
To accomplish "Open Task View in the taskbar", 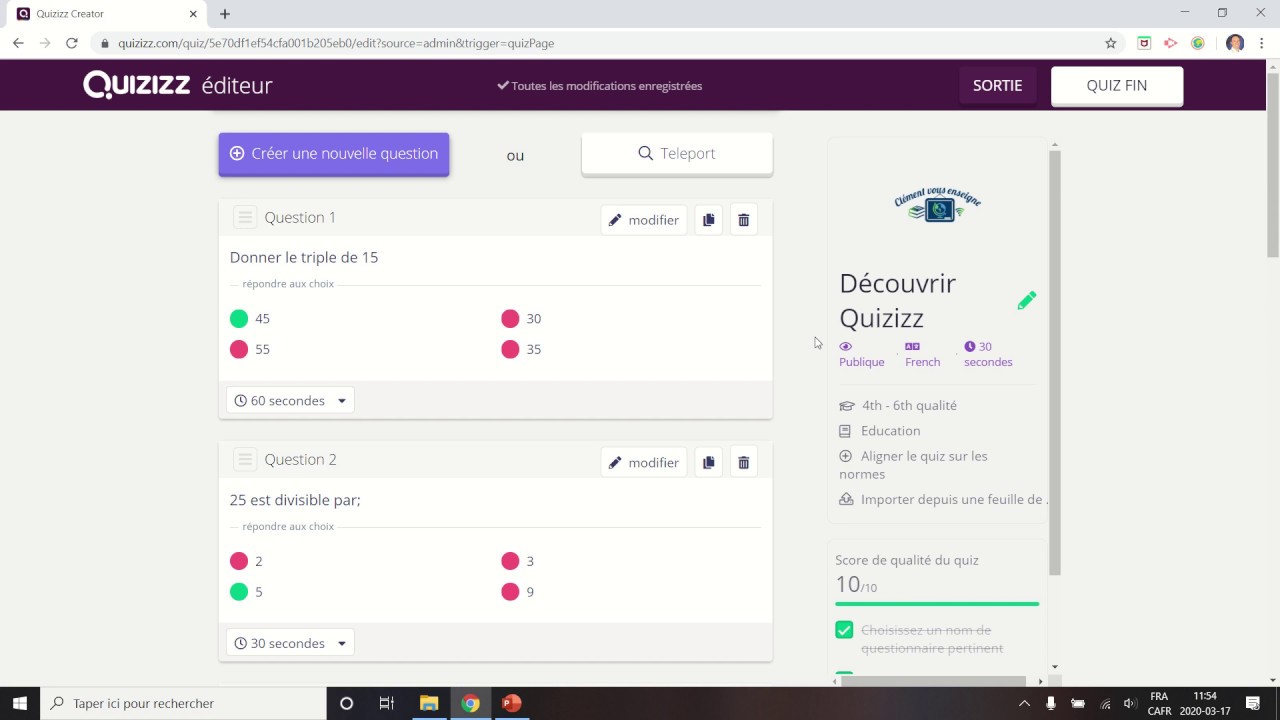I will coord(387,703).
